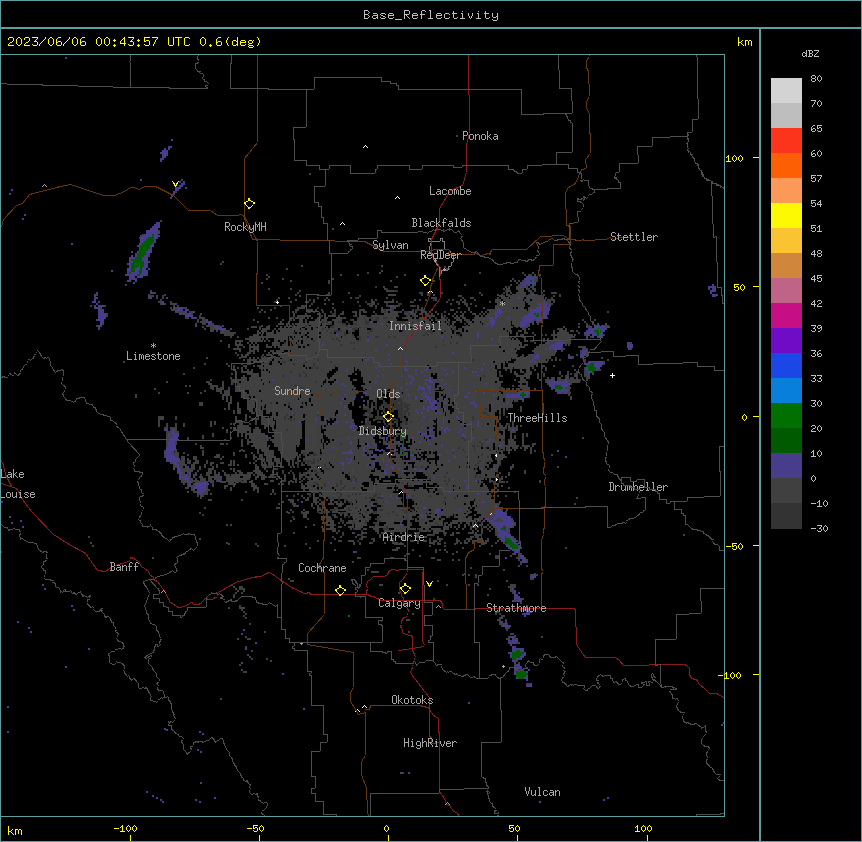The image size is (862, 842).
Task: Select the blue 33-36 dBZ legend swatch
Action: pos(786,366)
